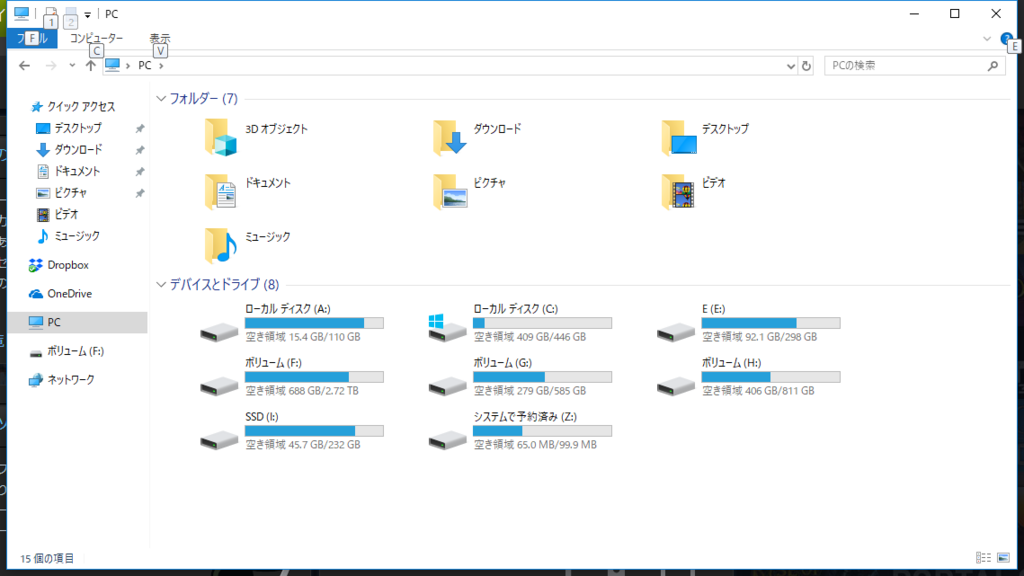The image size is (1024, 576).
Task: Click the 空き領域 688 GB/2.72 TB text
Action: tap(302, 391)
